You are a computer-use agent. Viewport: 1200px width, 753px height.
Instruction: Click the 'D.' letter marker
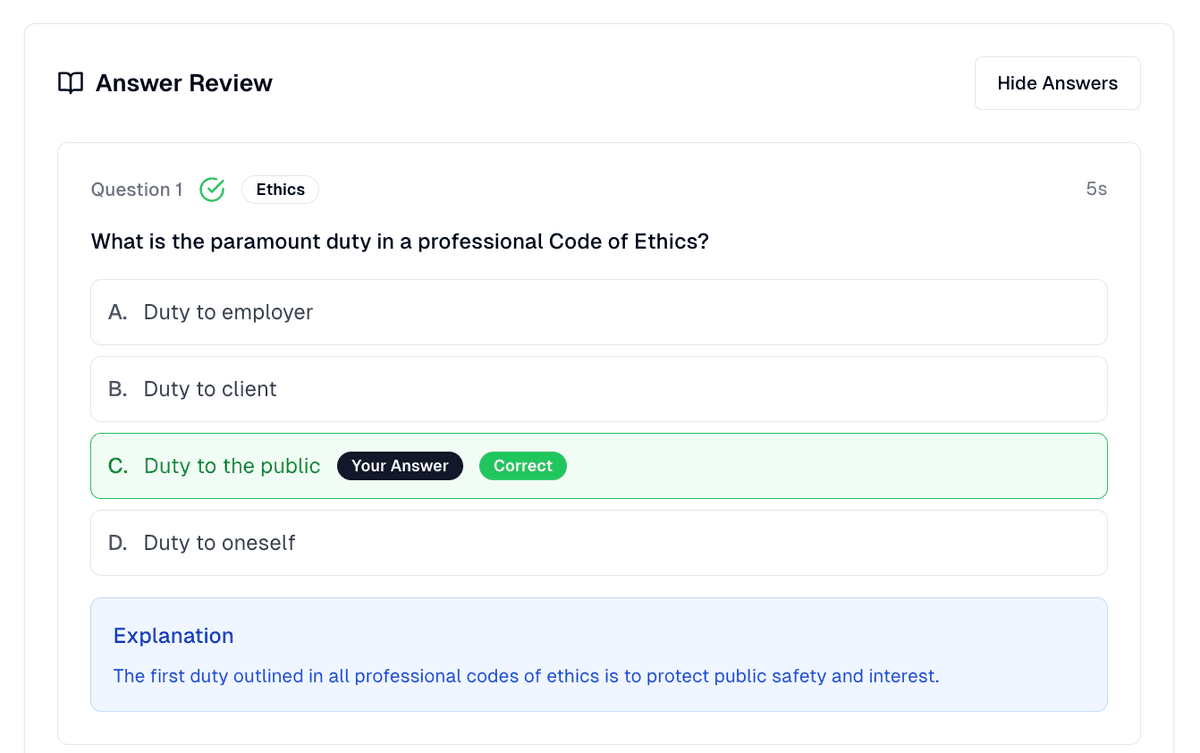click(118, 543)
